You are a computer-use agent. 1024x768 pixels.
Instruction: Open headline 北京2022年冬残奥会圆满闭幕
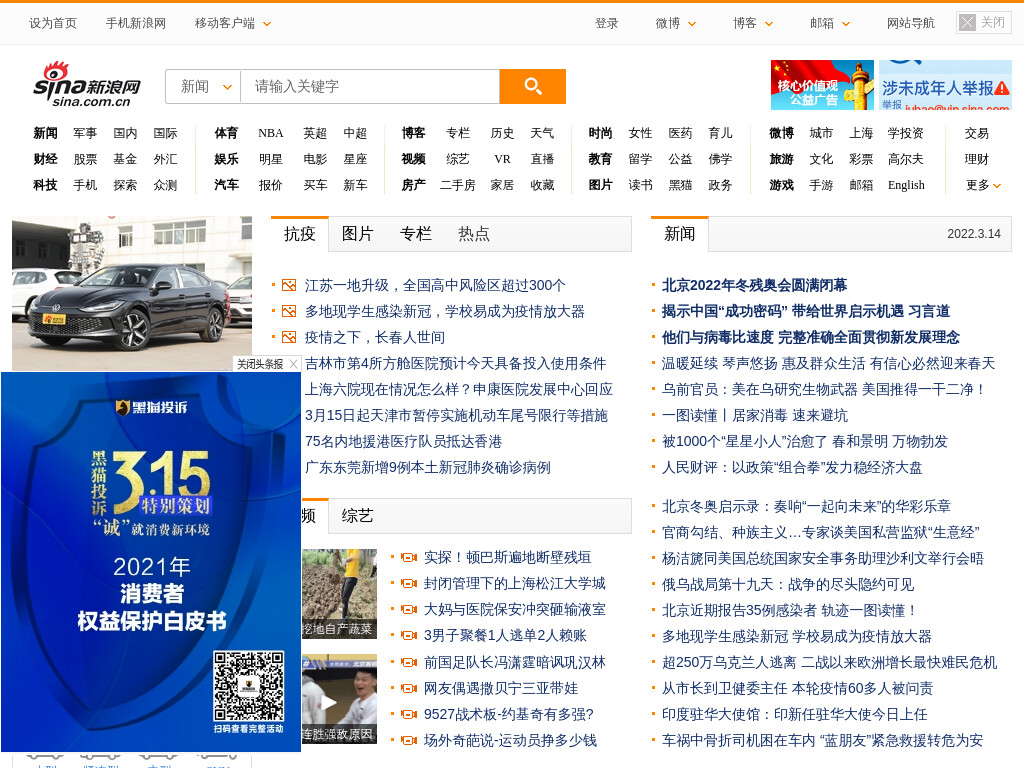pos(754,285)
